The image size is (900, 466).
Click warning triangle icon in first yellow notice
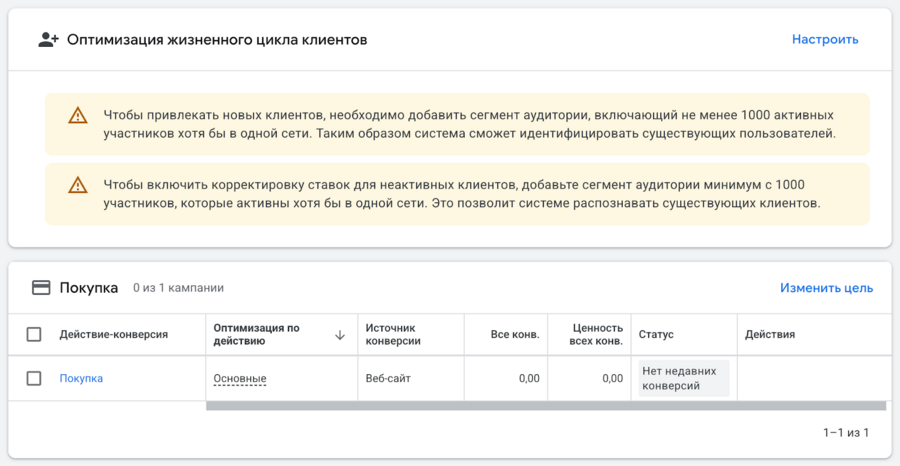click(x=77, y=115)
